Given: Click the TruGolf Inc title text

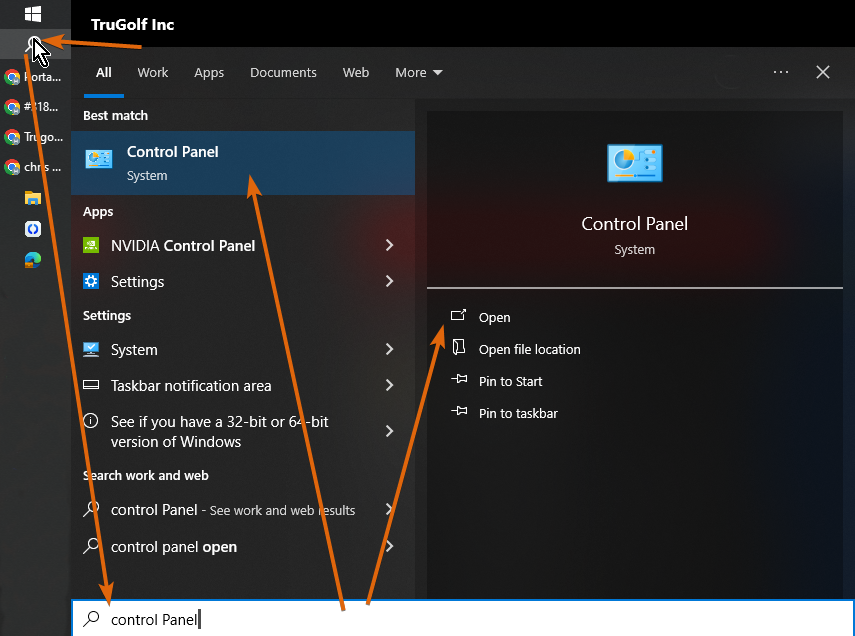Looking at the screenshot, I should pos(132,25).
